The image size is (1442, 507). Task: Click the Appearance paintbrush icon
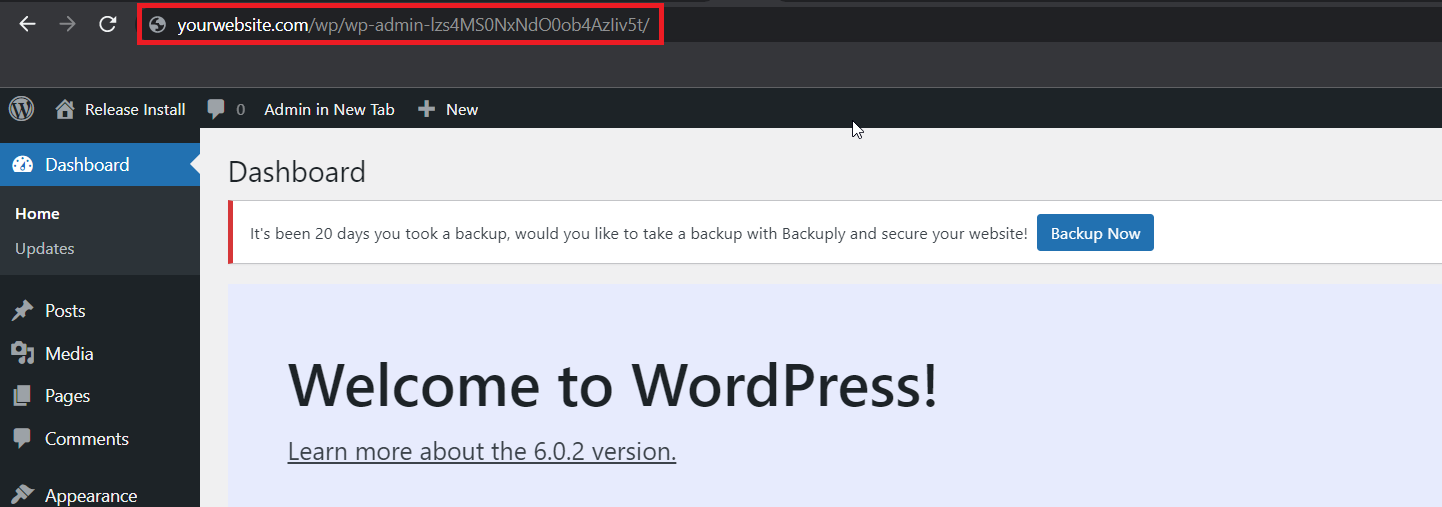23,494
